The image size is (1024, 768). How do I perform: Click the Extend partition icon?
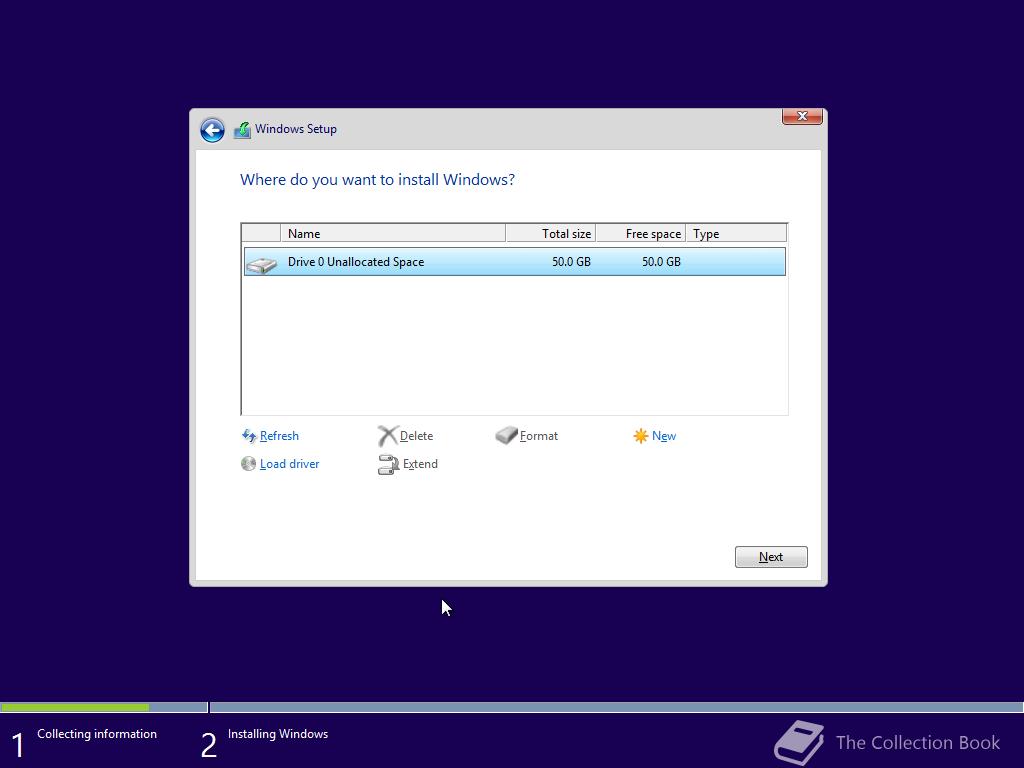pos(388,464)
